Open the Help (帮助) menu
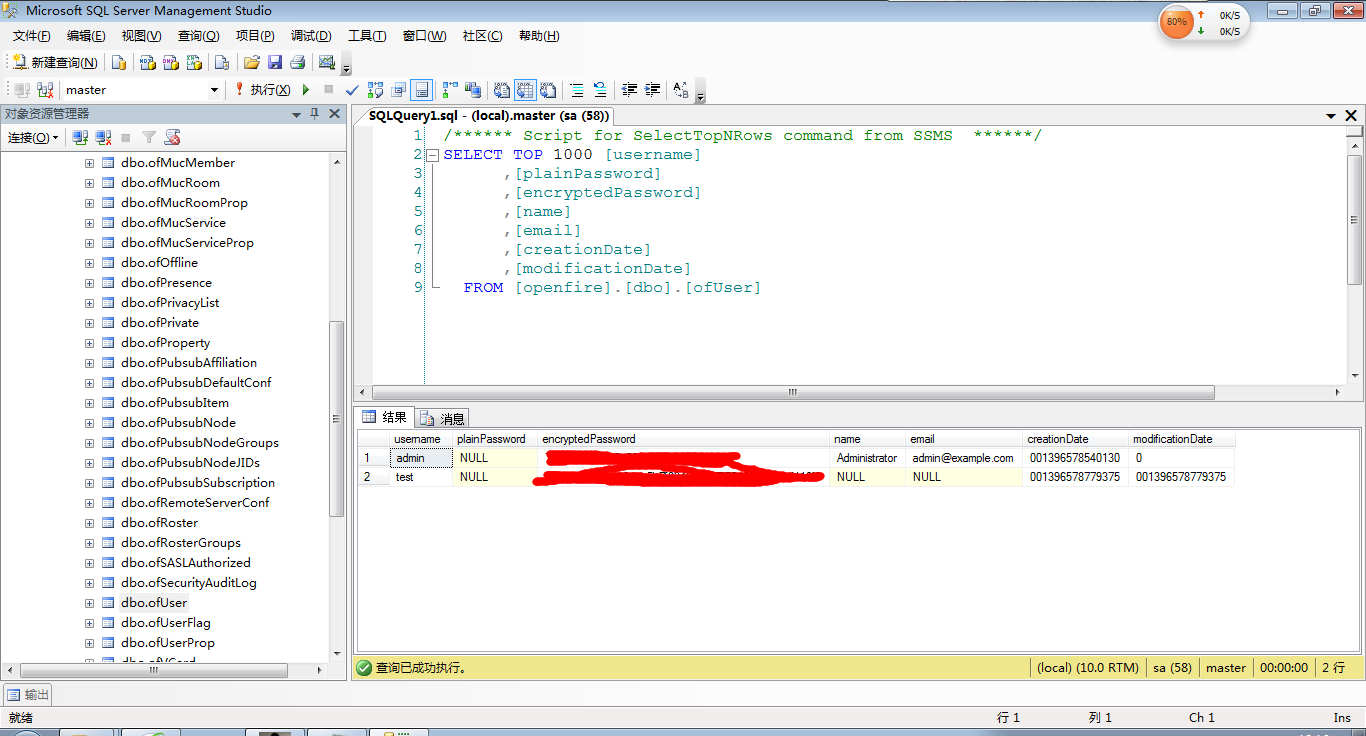Image resolution: width=1366 pixels, height=736 pixels. pyautogui.click(x=539, y=36)
